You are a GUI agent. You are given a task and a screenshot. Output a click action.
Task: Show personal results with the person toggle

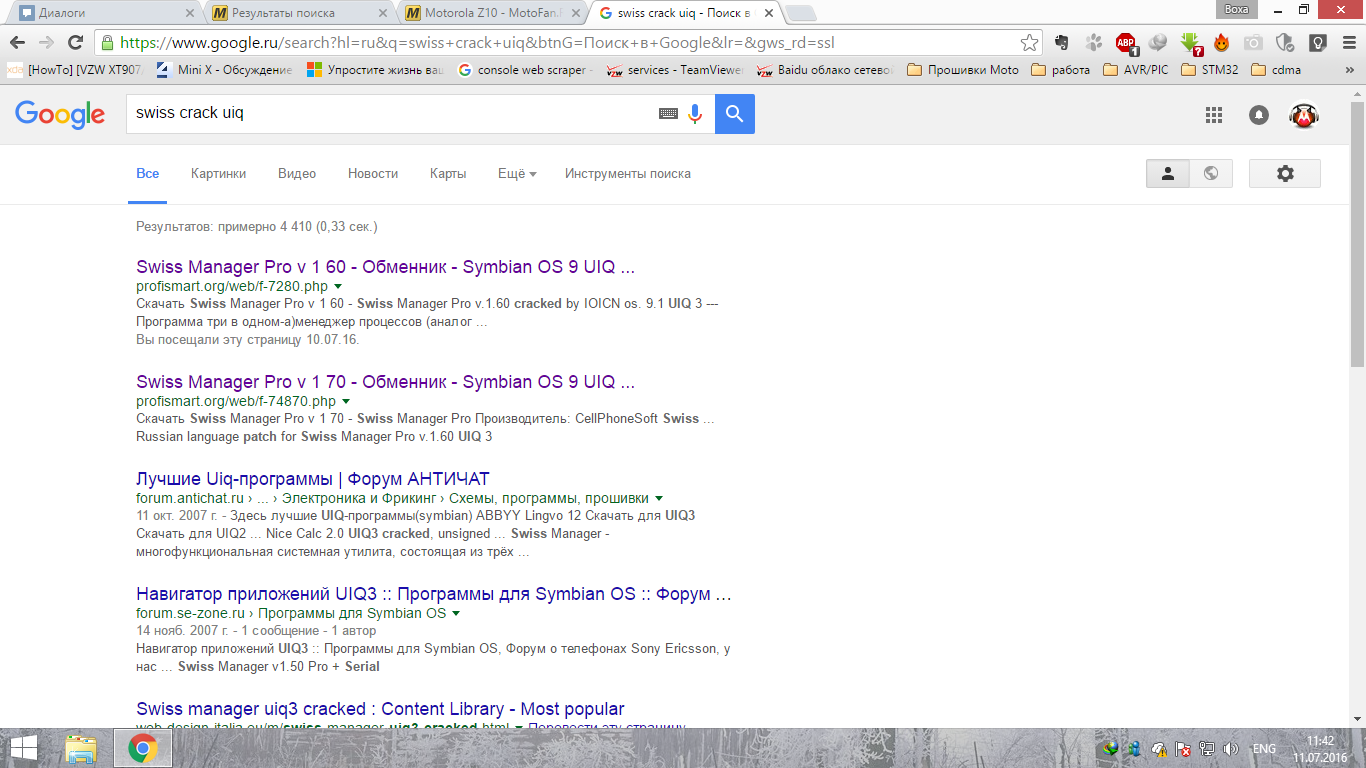click(1167, 173)
